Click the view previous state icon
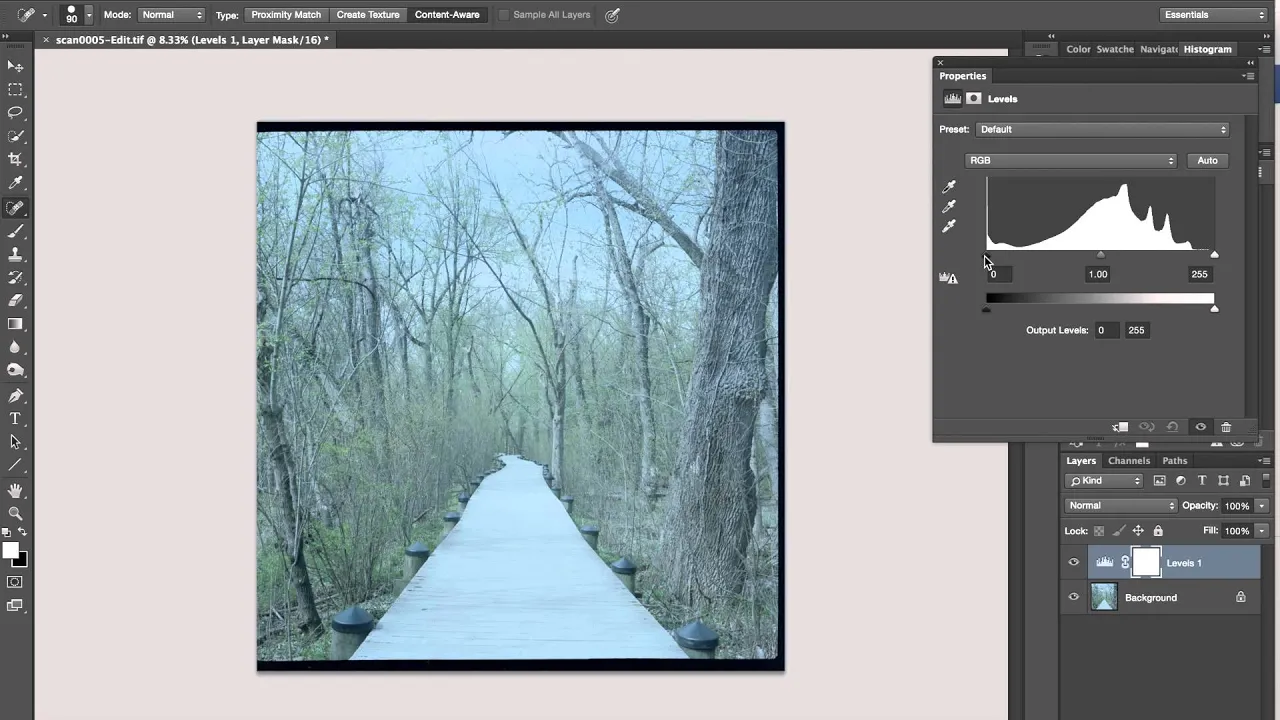This screenshot has height=720, width=1280. 1147,427
